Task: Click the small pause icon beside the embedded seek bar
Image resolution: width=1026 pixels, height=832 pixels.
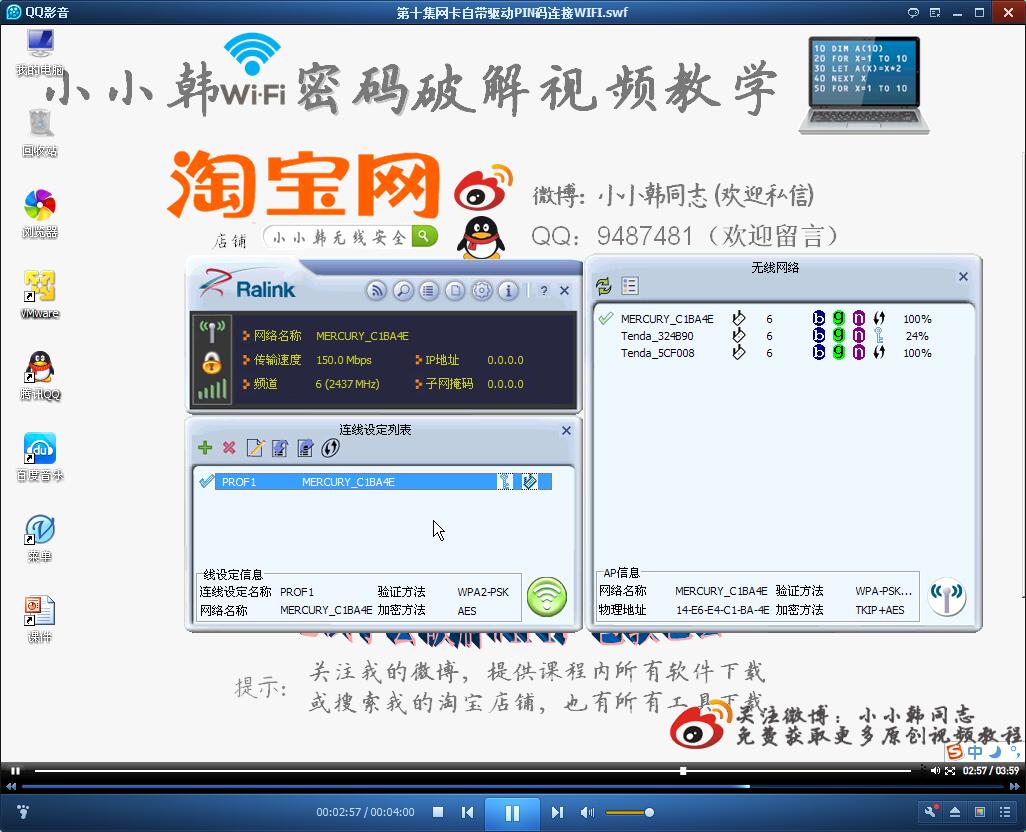Action: click(x=16, y=771)
